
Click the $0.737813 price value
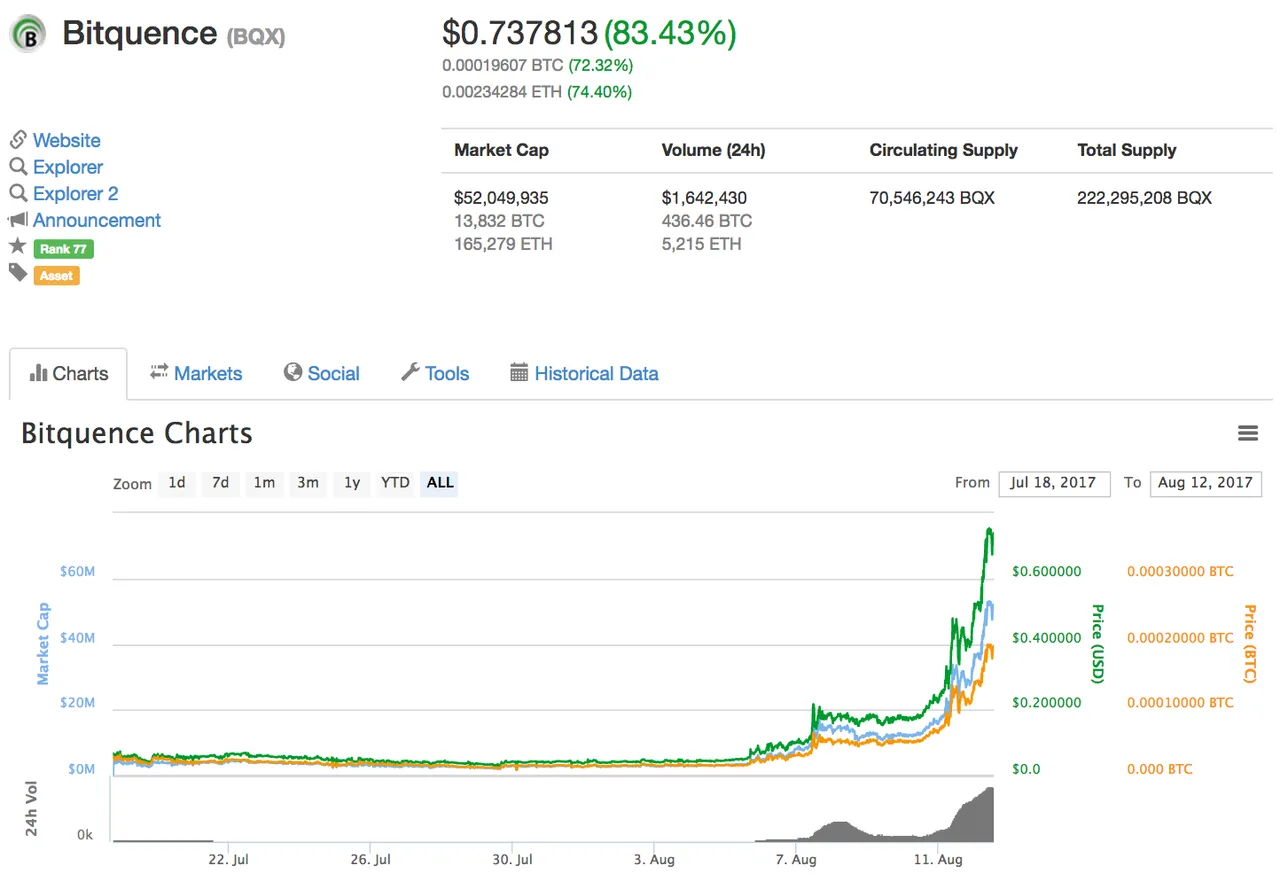click(x=520, y=33)
